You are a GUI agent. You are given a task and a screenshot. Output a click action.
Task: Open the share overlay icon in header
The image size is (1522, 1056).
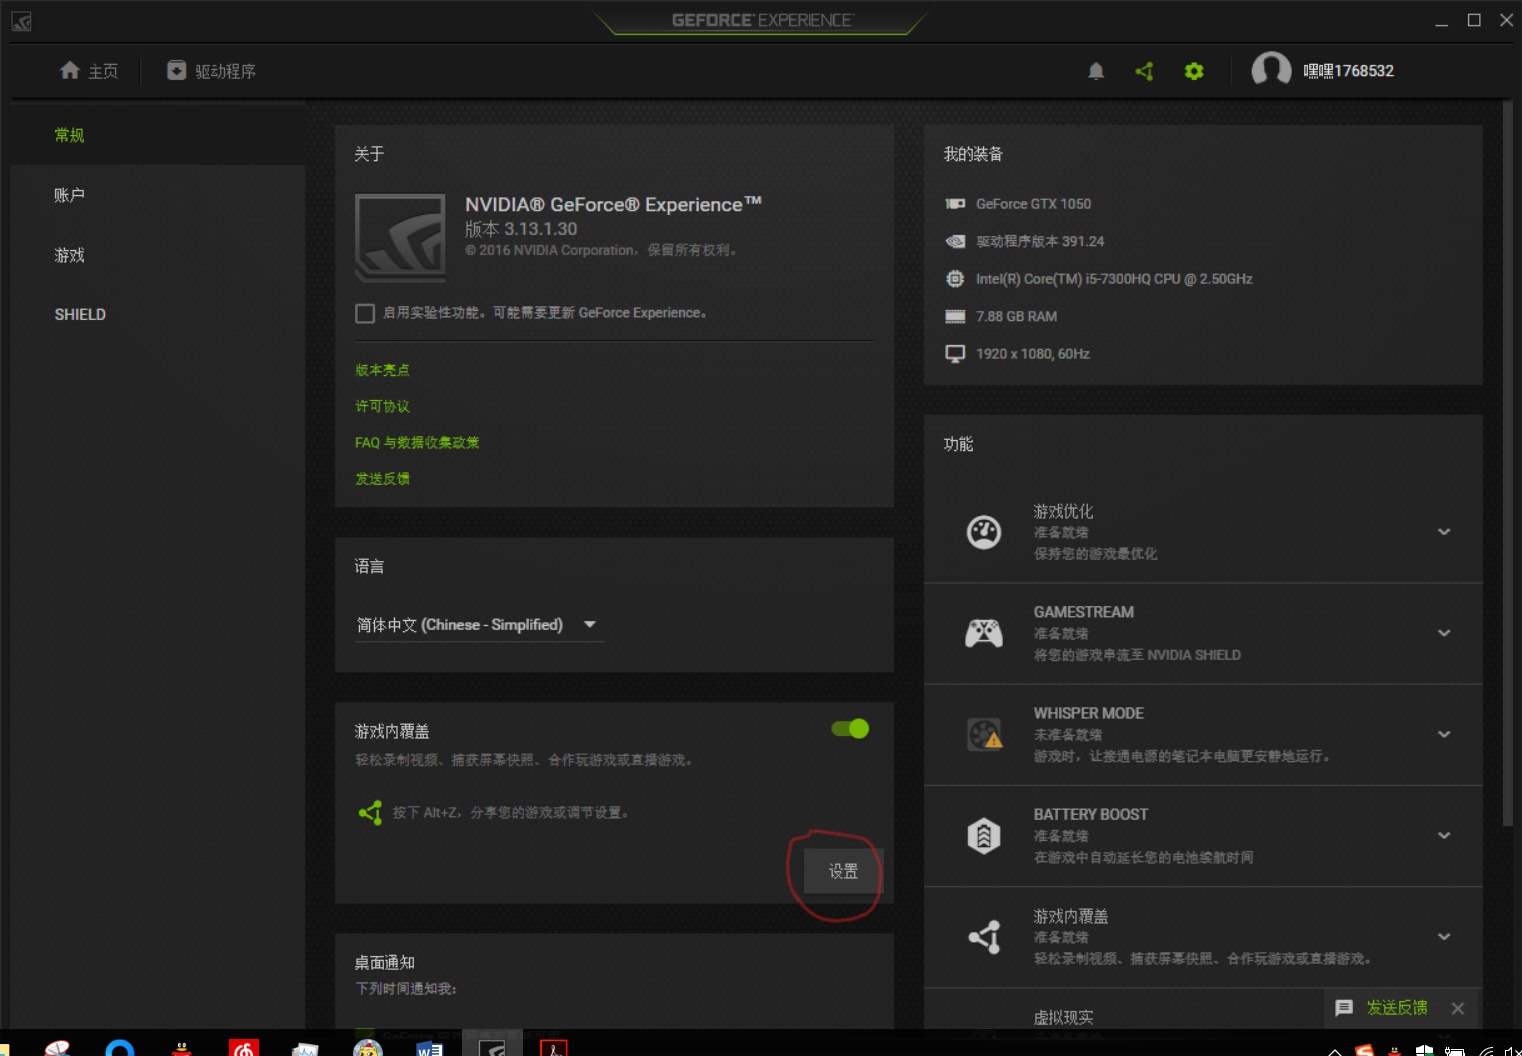click(1145, 71)
